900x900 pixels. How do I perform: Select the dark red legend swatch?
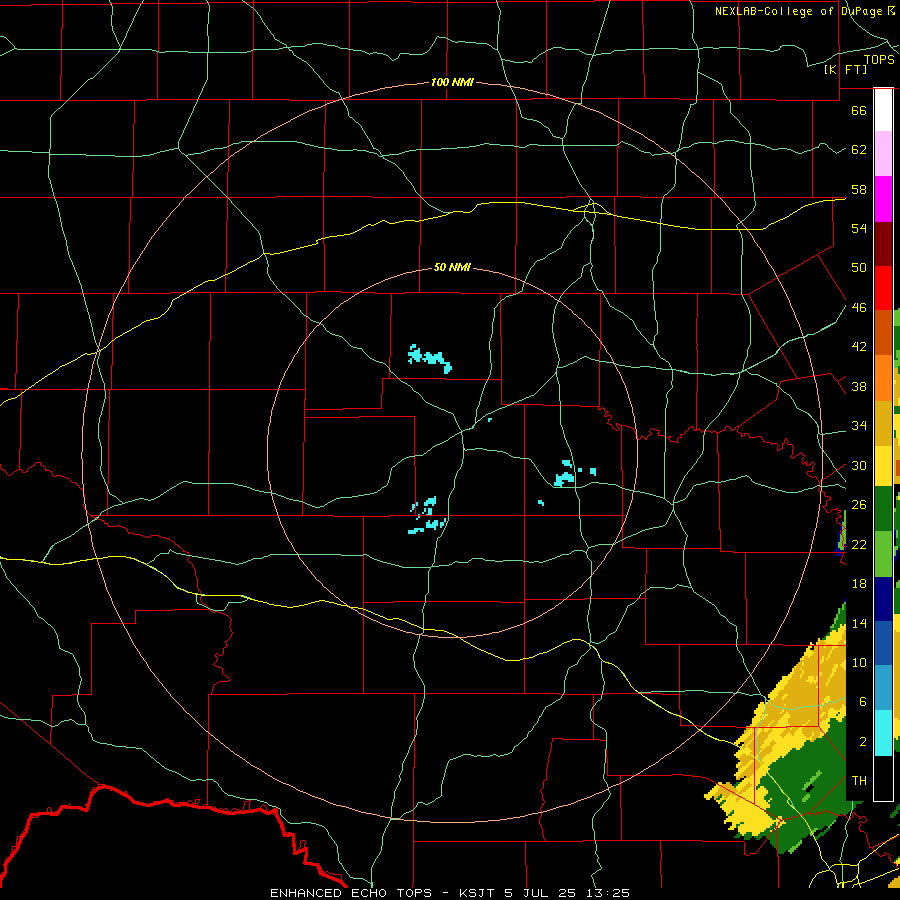[883, 243]
